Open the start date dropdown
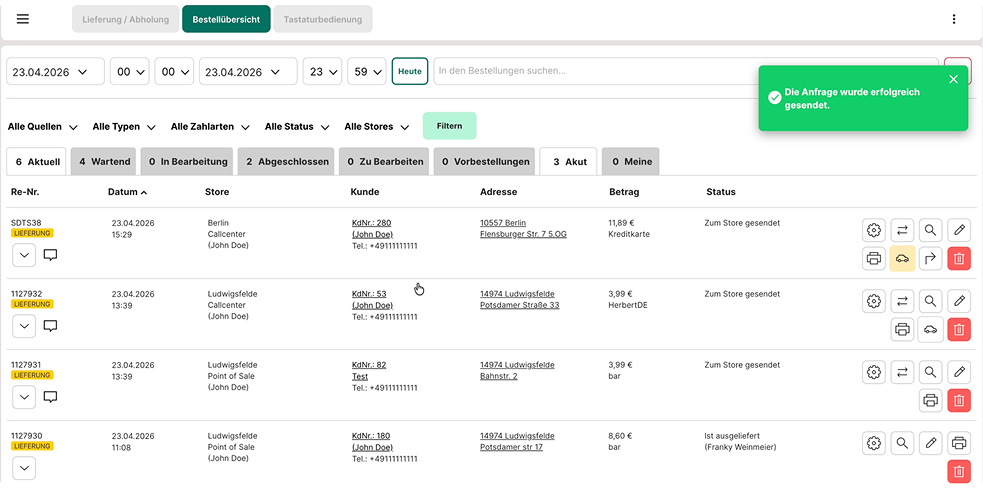The image size is (983, 488). [x=55, y=72]
